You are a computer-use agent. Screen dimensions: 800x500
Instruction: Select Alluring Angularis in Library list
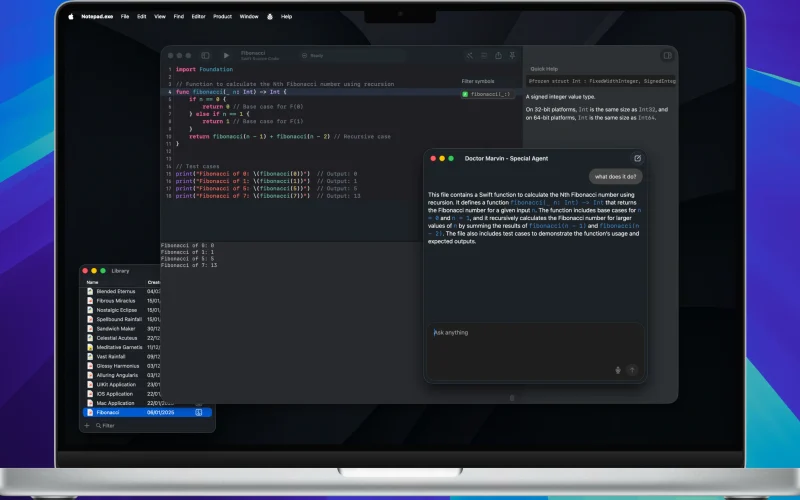point(117,375)
